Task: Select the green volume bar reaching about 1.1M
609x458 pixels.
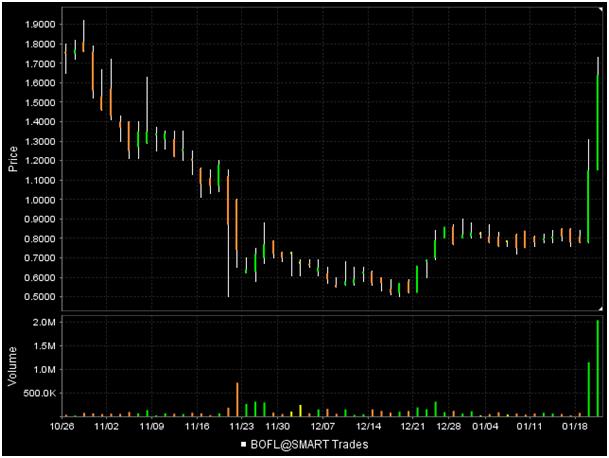Action: [x=588, y=389]
